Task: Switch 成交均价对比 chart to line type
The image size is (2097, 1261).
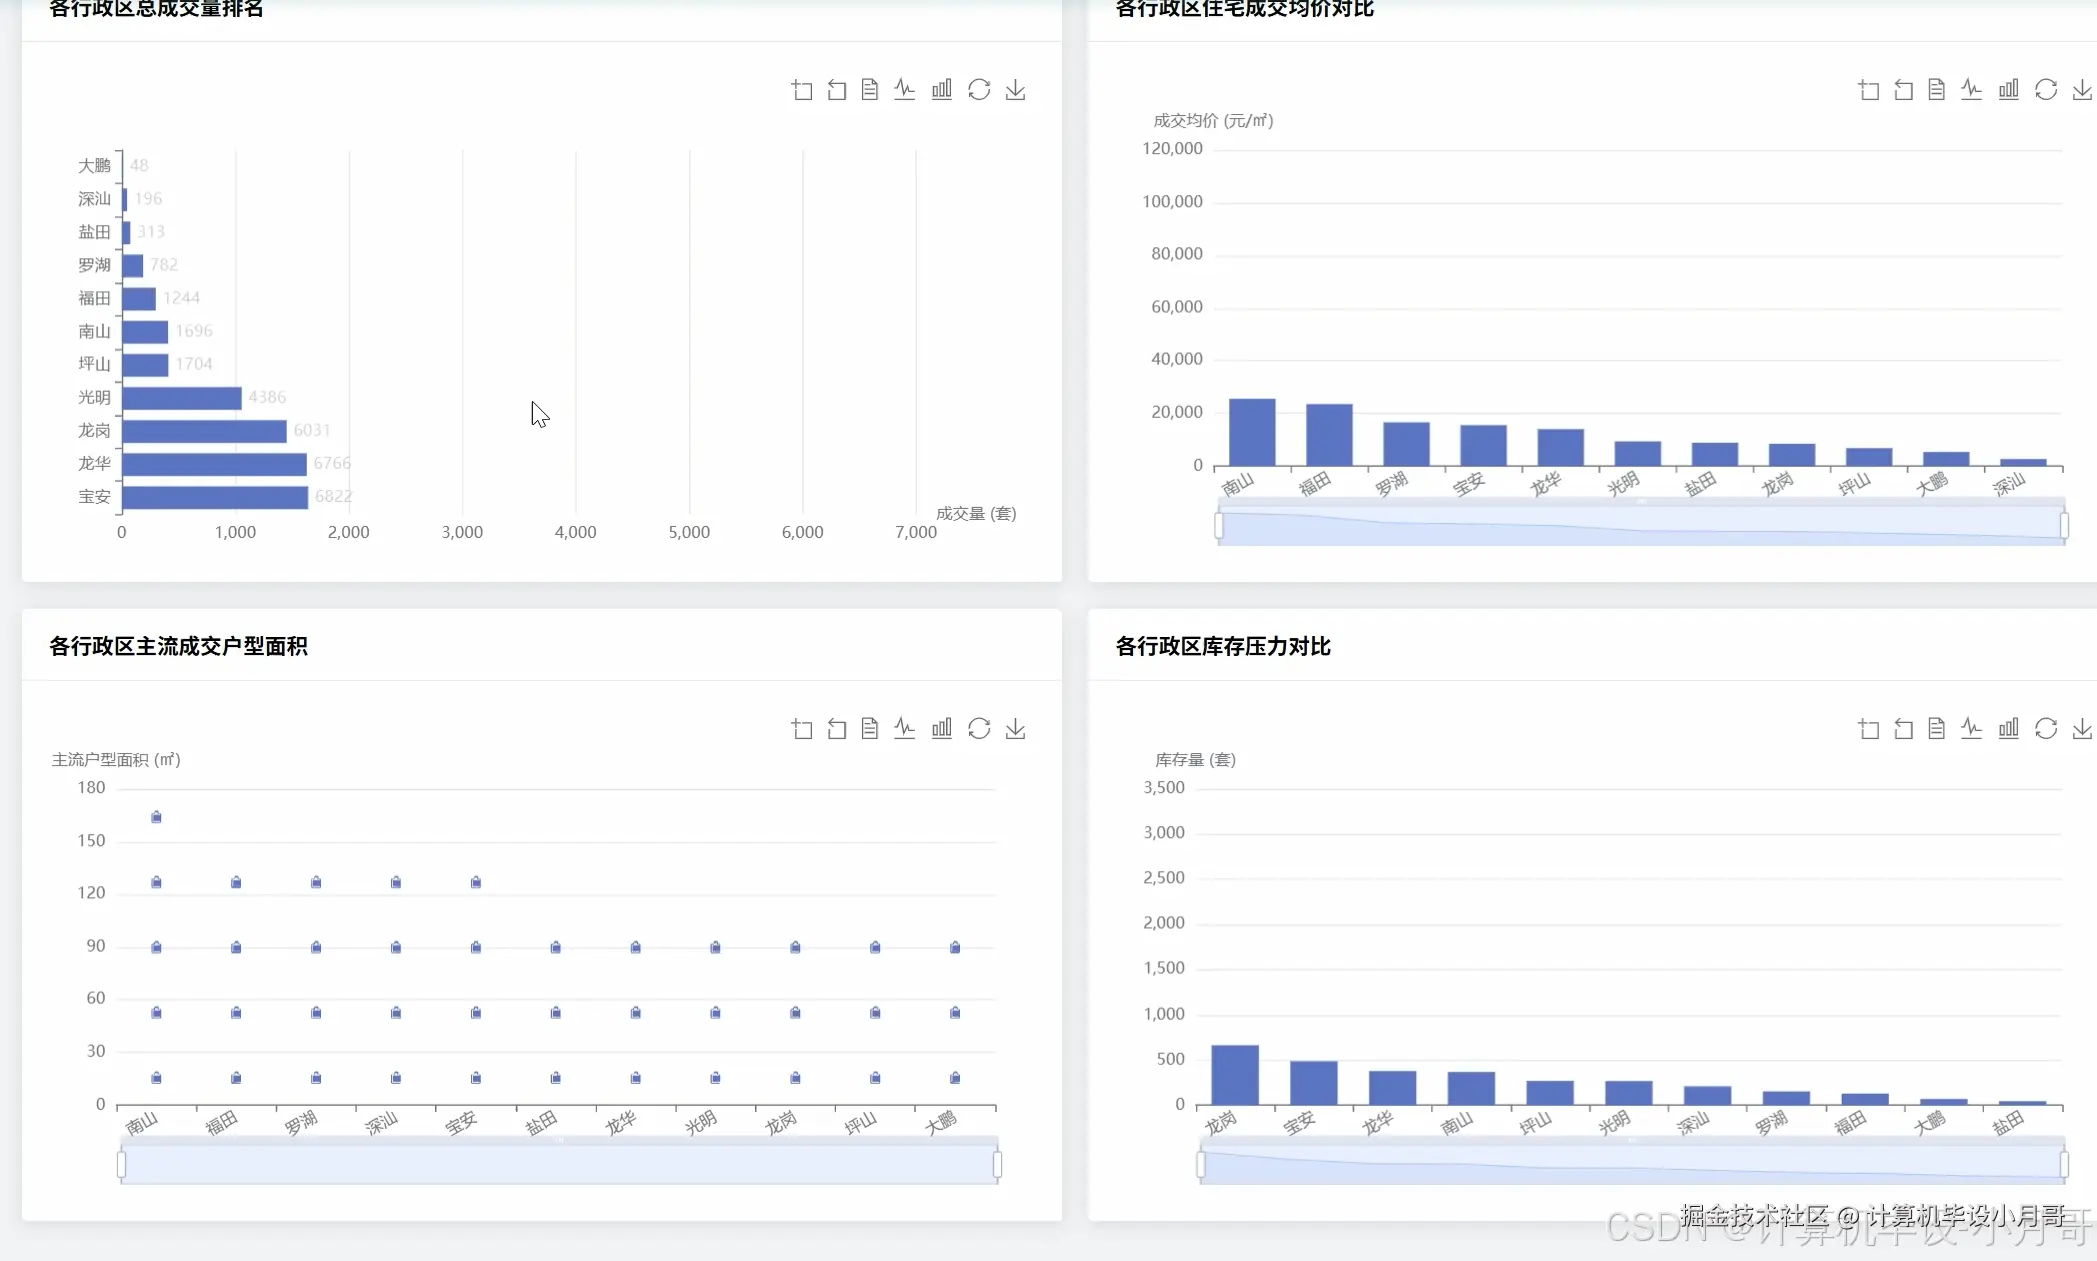Action: pos(1972,90)
